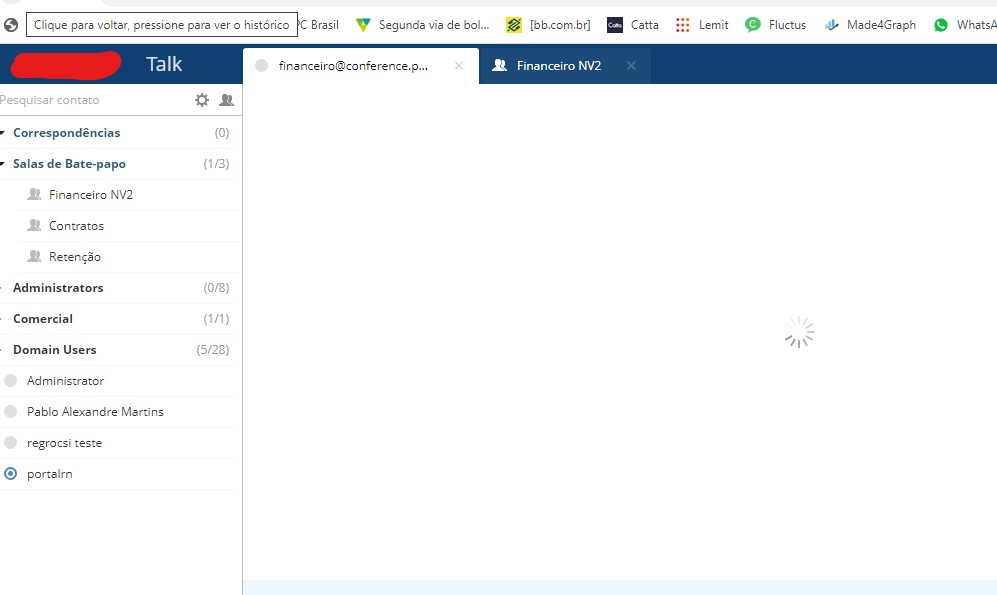Open the Segunda via de bol... bookmark
This screenshot has height=595, width=997.
click(423, 25)
